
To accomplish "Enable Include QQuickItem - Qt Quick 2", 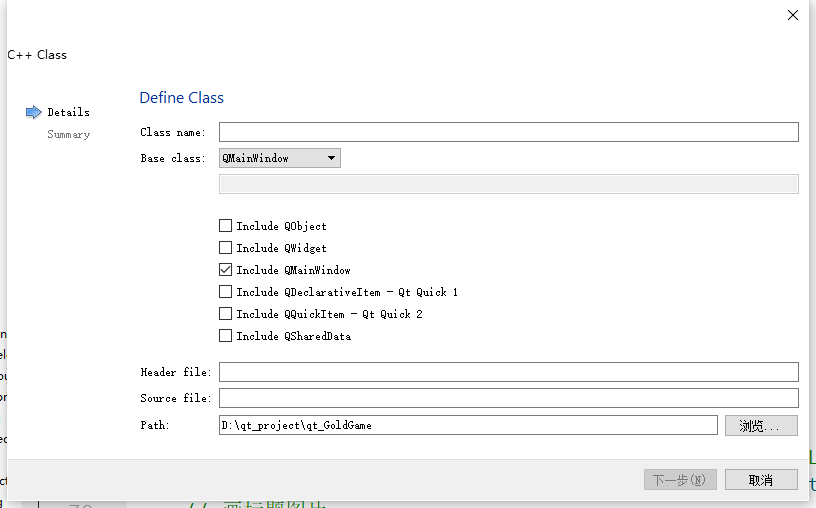I will 225,314.
